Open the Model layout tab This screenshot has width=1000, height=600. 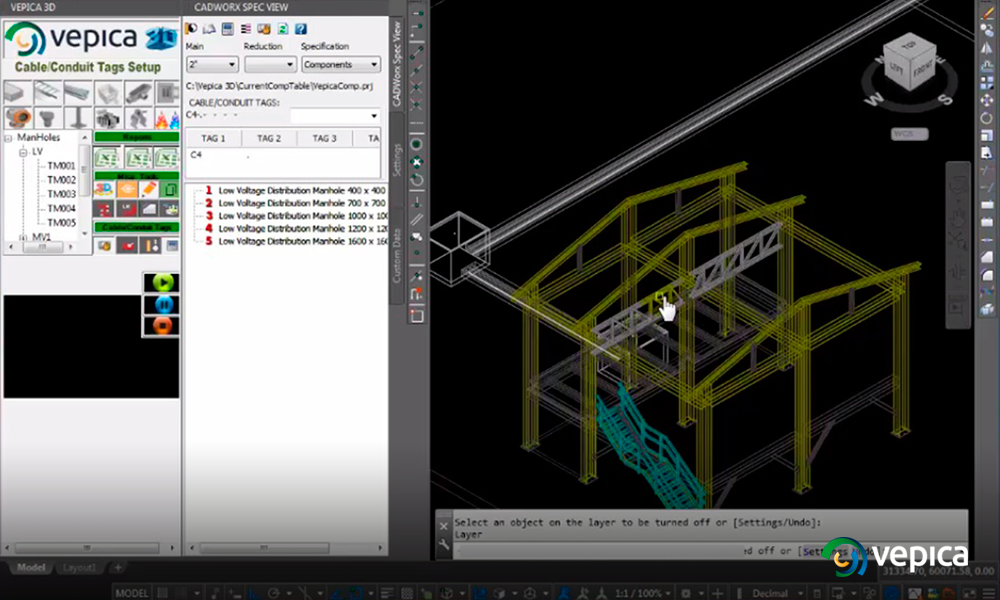(31, 567)
